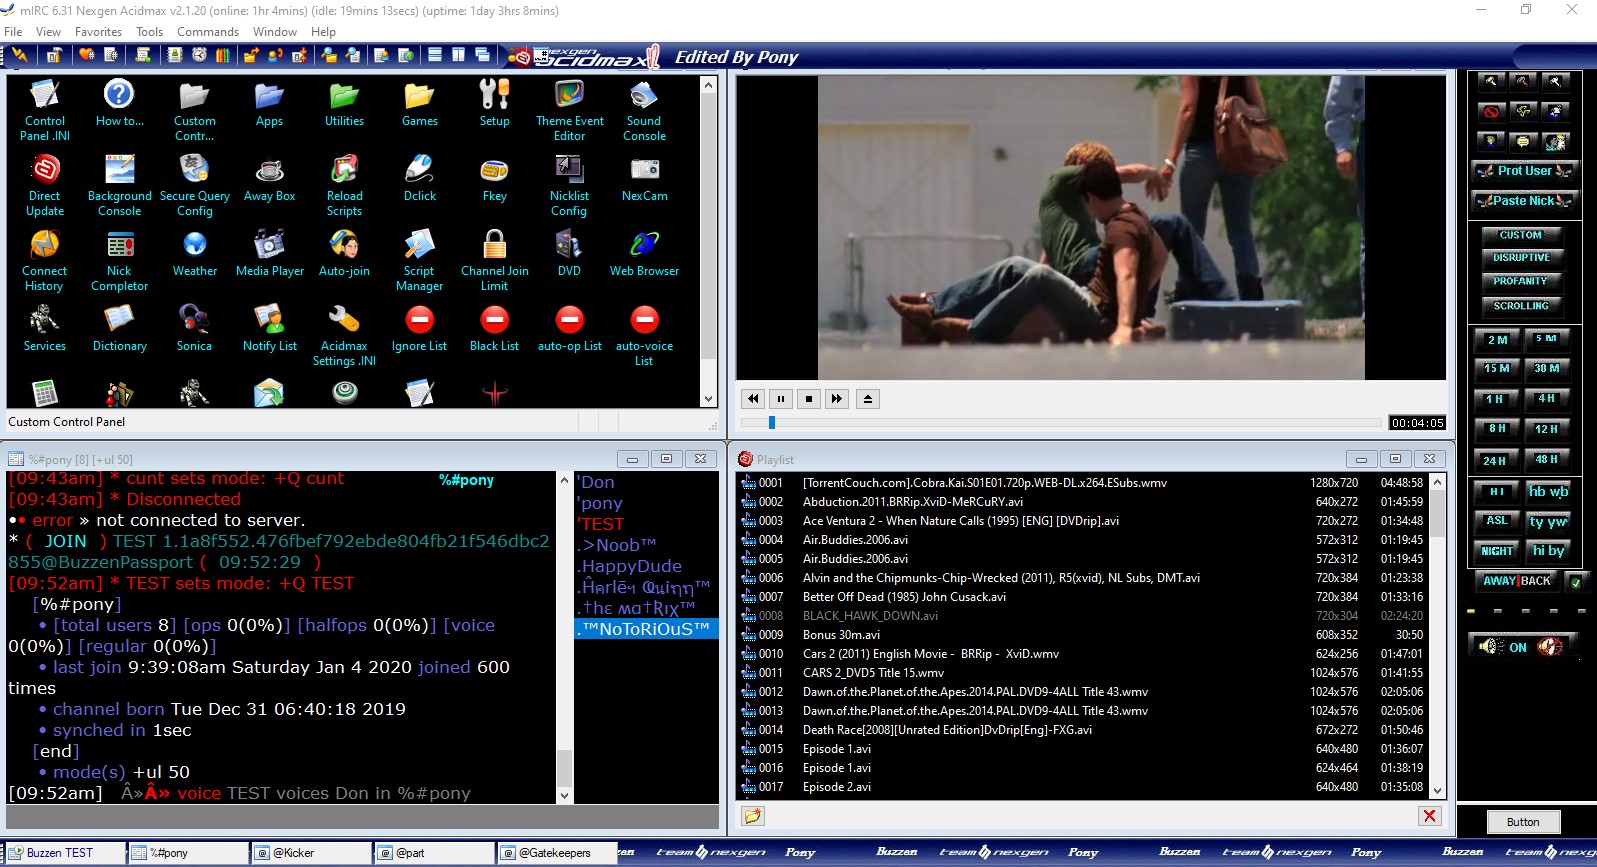Skip to next track in player

point(837,399)
